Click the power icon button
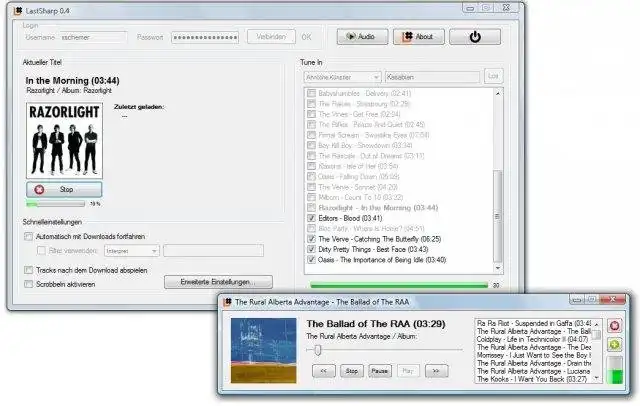The image size is (640, 406). (475, 37)
